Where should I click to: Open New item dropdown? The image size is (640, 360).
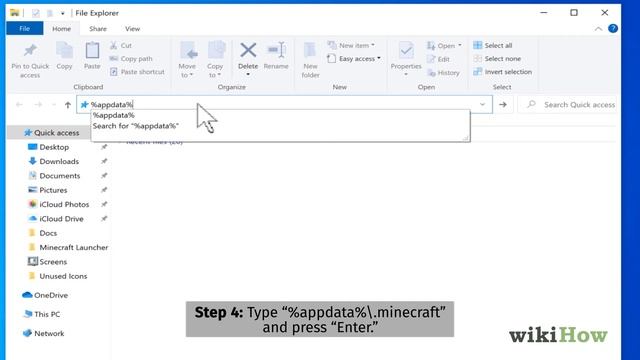tap(351, 45)
